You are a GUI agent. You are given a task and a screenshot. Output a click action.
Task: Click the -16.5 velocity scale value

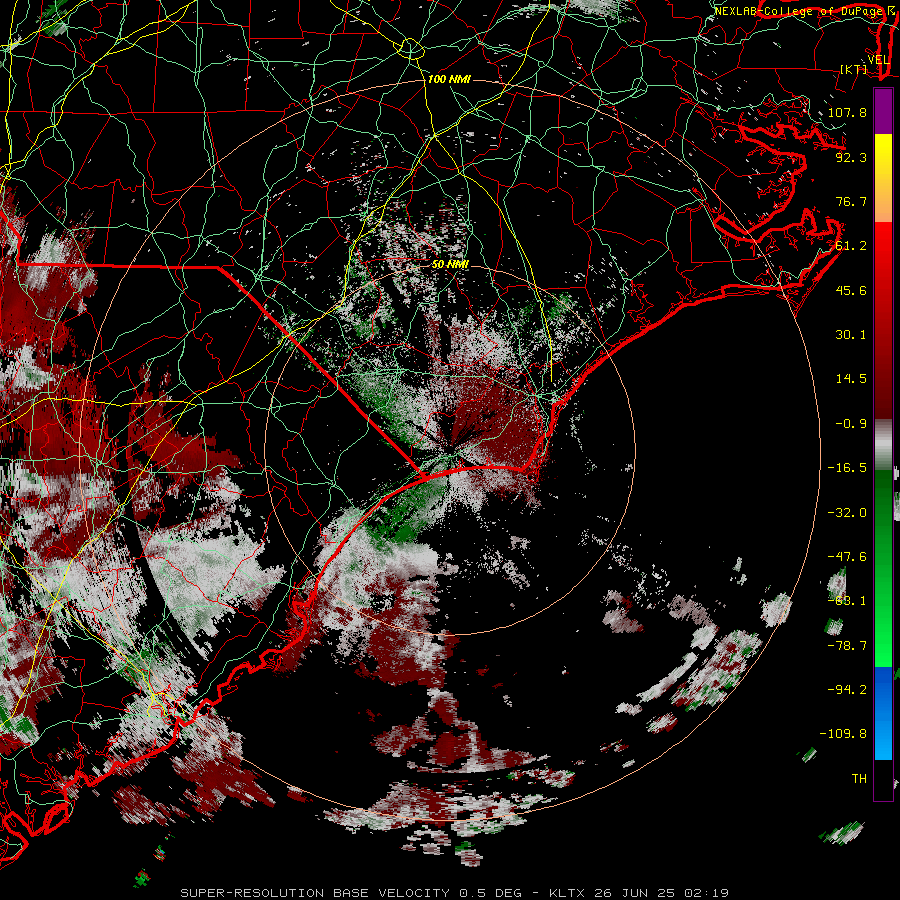847,468
